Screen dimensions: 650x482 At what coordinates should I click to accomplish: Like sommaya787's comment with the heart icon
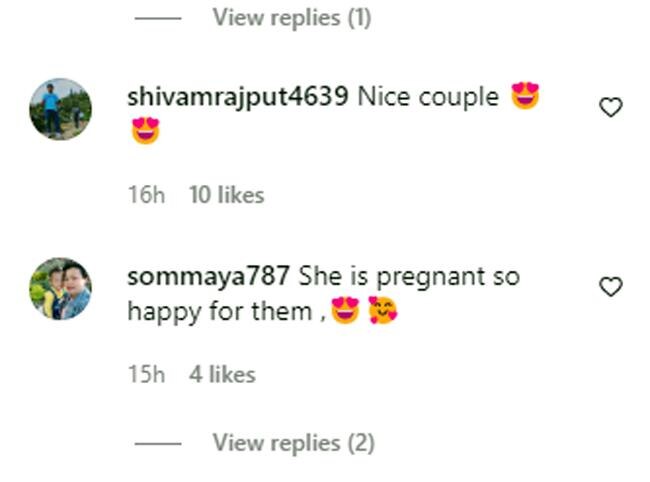611,287
